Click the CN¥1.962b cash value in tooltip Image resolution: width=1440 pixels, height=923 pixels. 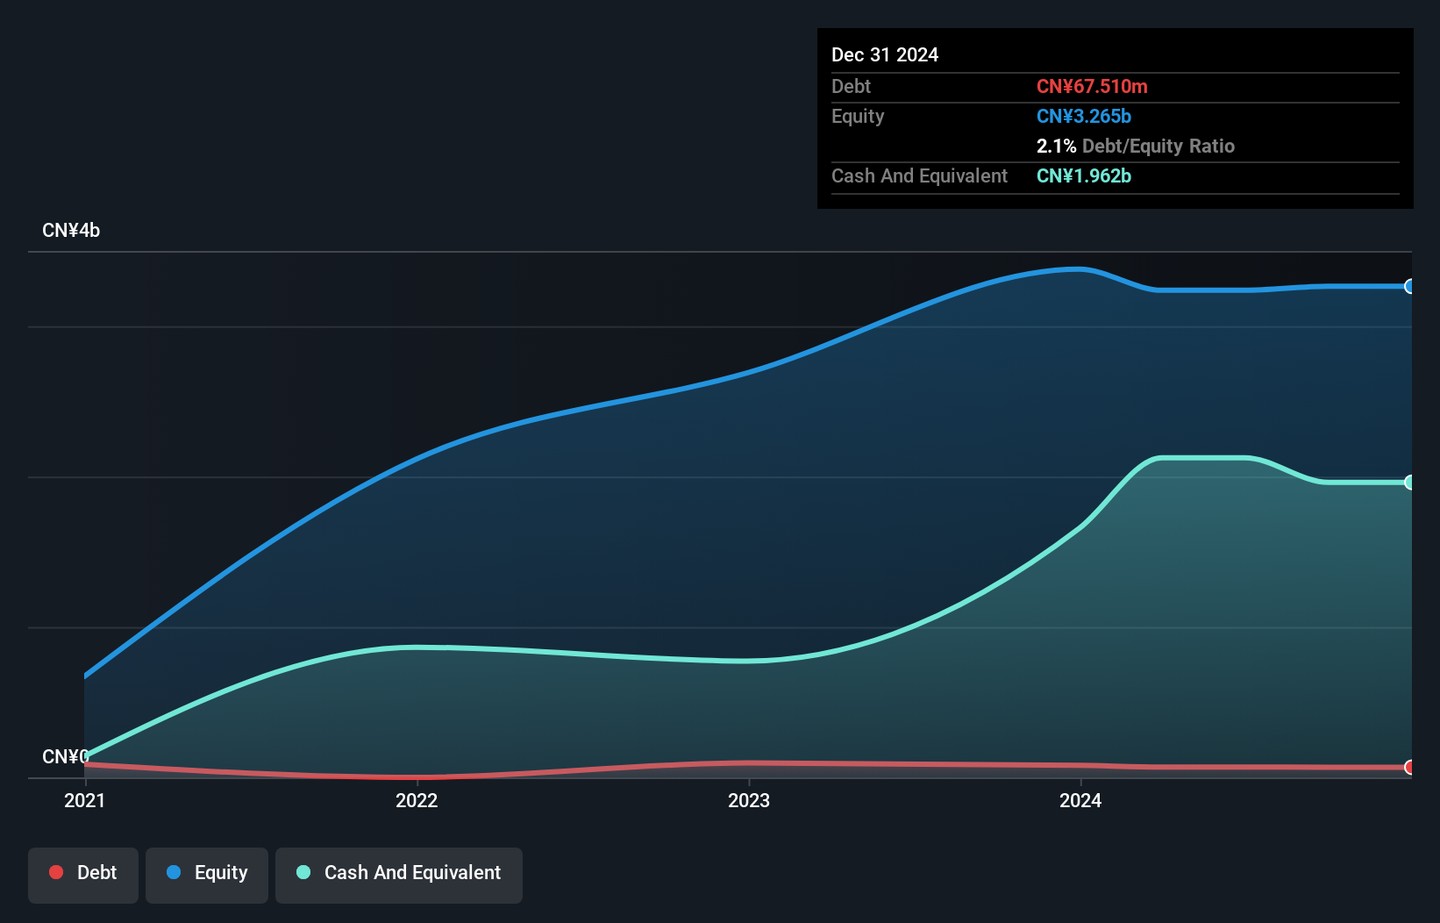point(1084,176)
